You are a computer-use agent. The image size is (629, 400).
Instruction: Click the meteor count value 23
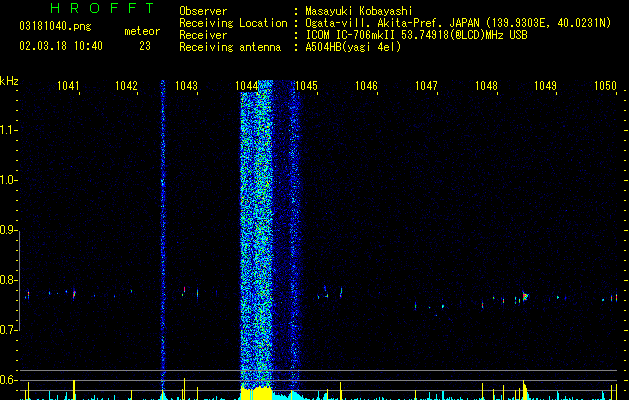point(145,46)
